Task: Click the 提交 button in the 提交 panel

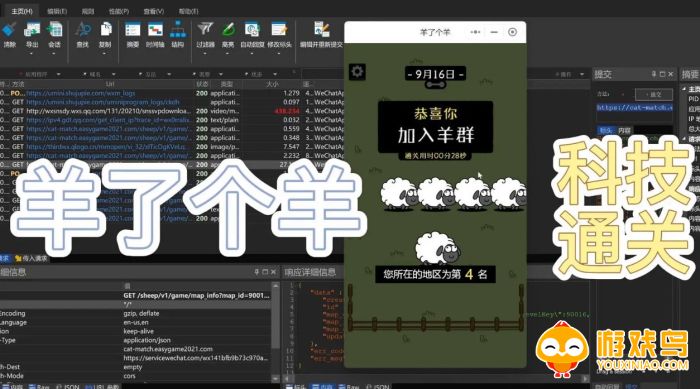Action: [x=654, y=94]
